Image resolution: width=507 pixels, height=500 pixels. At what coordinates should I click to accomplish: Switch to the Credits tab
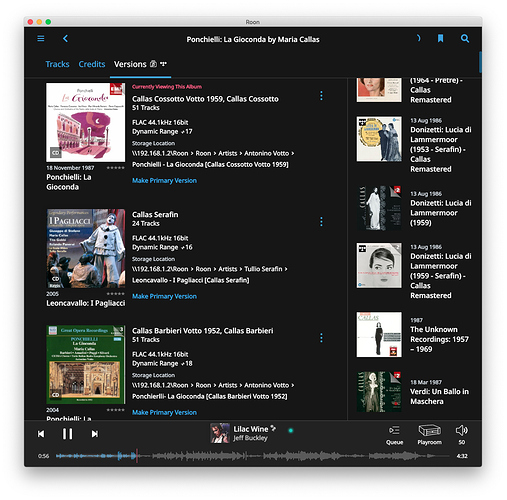point(92,64)
